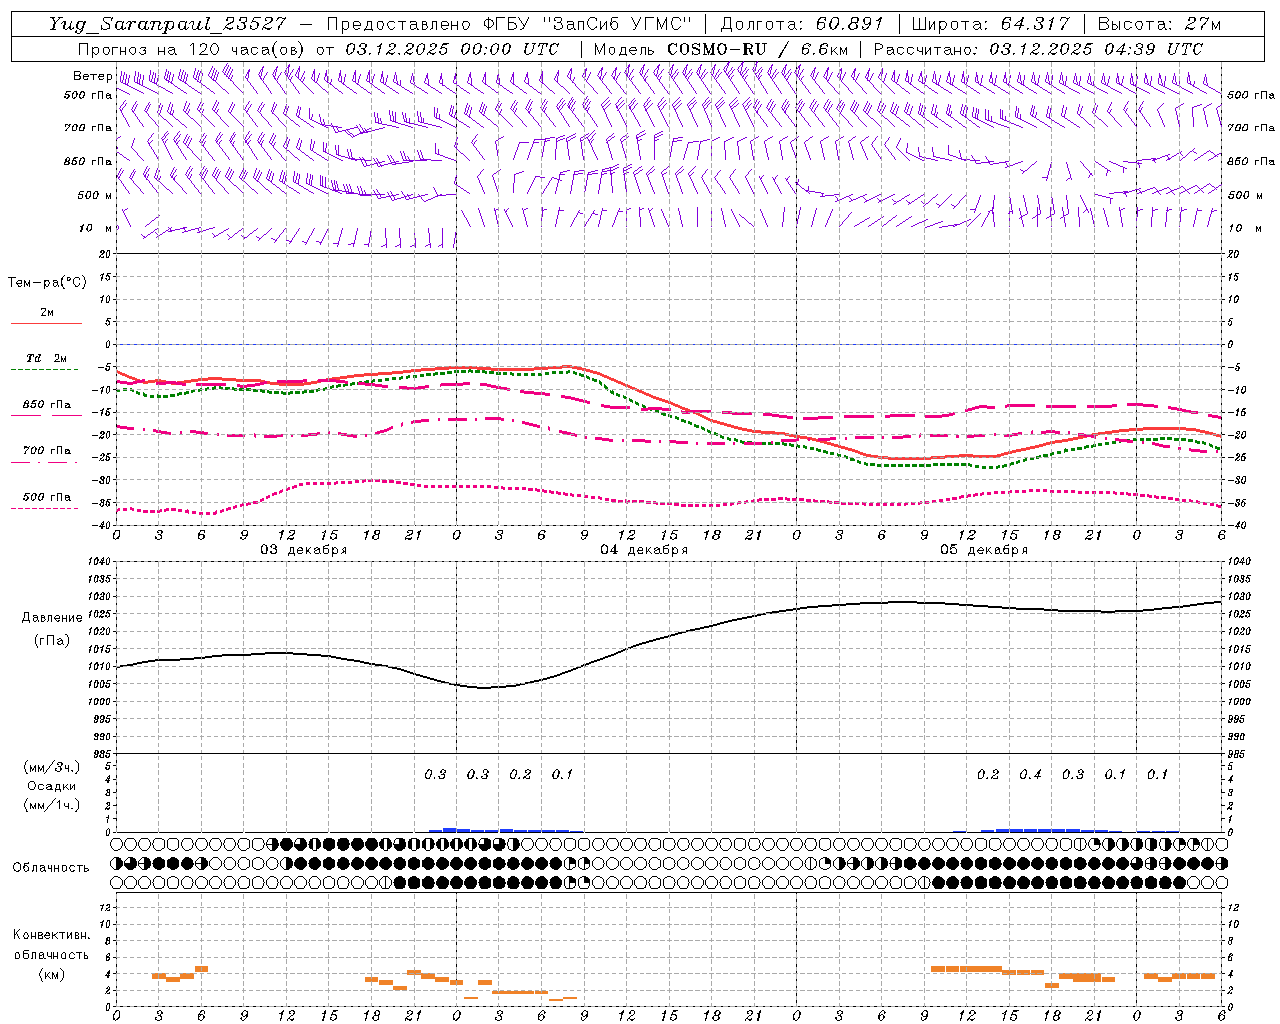
Task: Click the station name Yug_Saranpaul_23527
Action: [167, 24]
